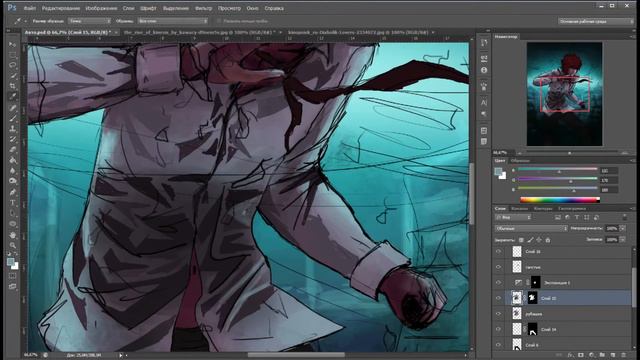Select the Type tool in toolbox

13,202
